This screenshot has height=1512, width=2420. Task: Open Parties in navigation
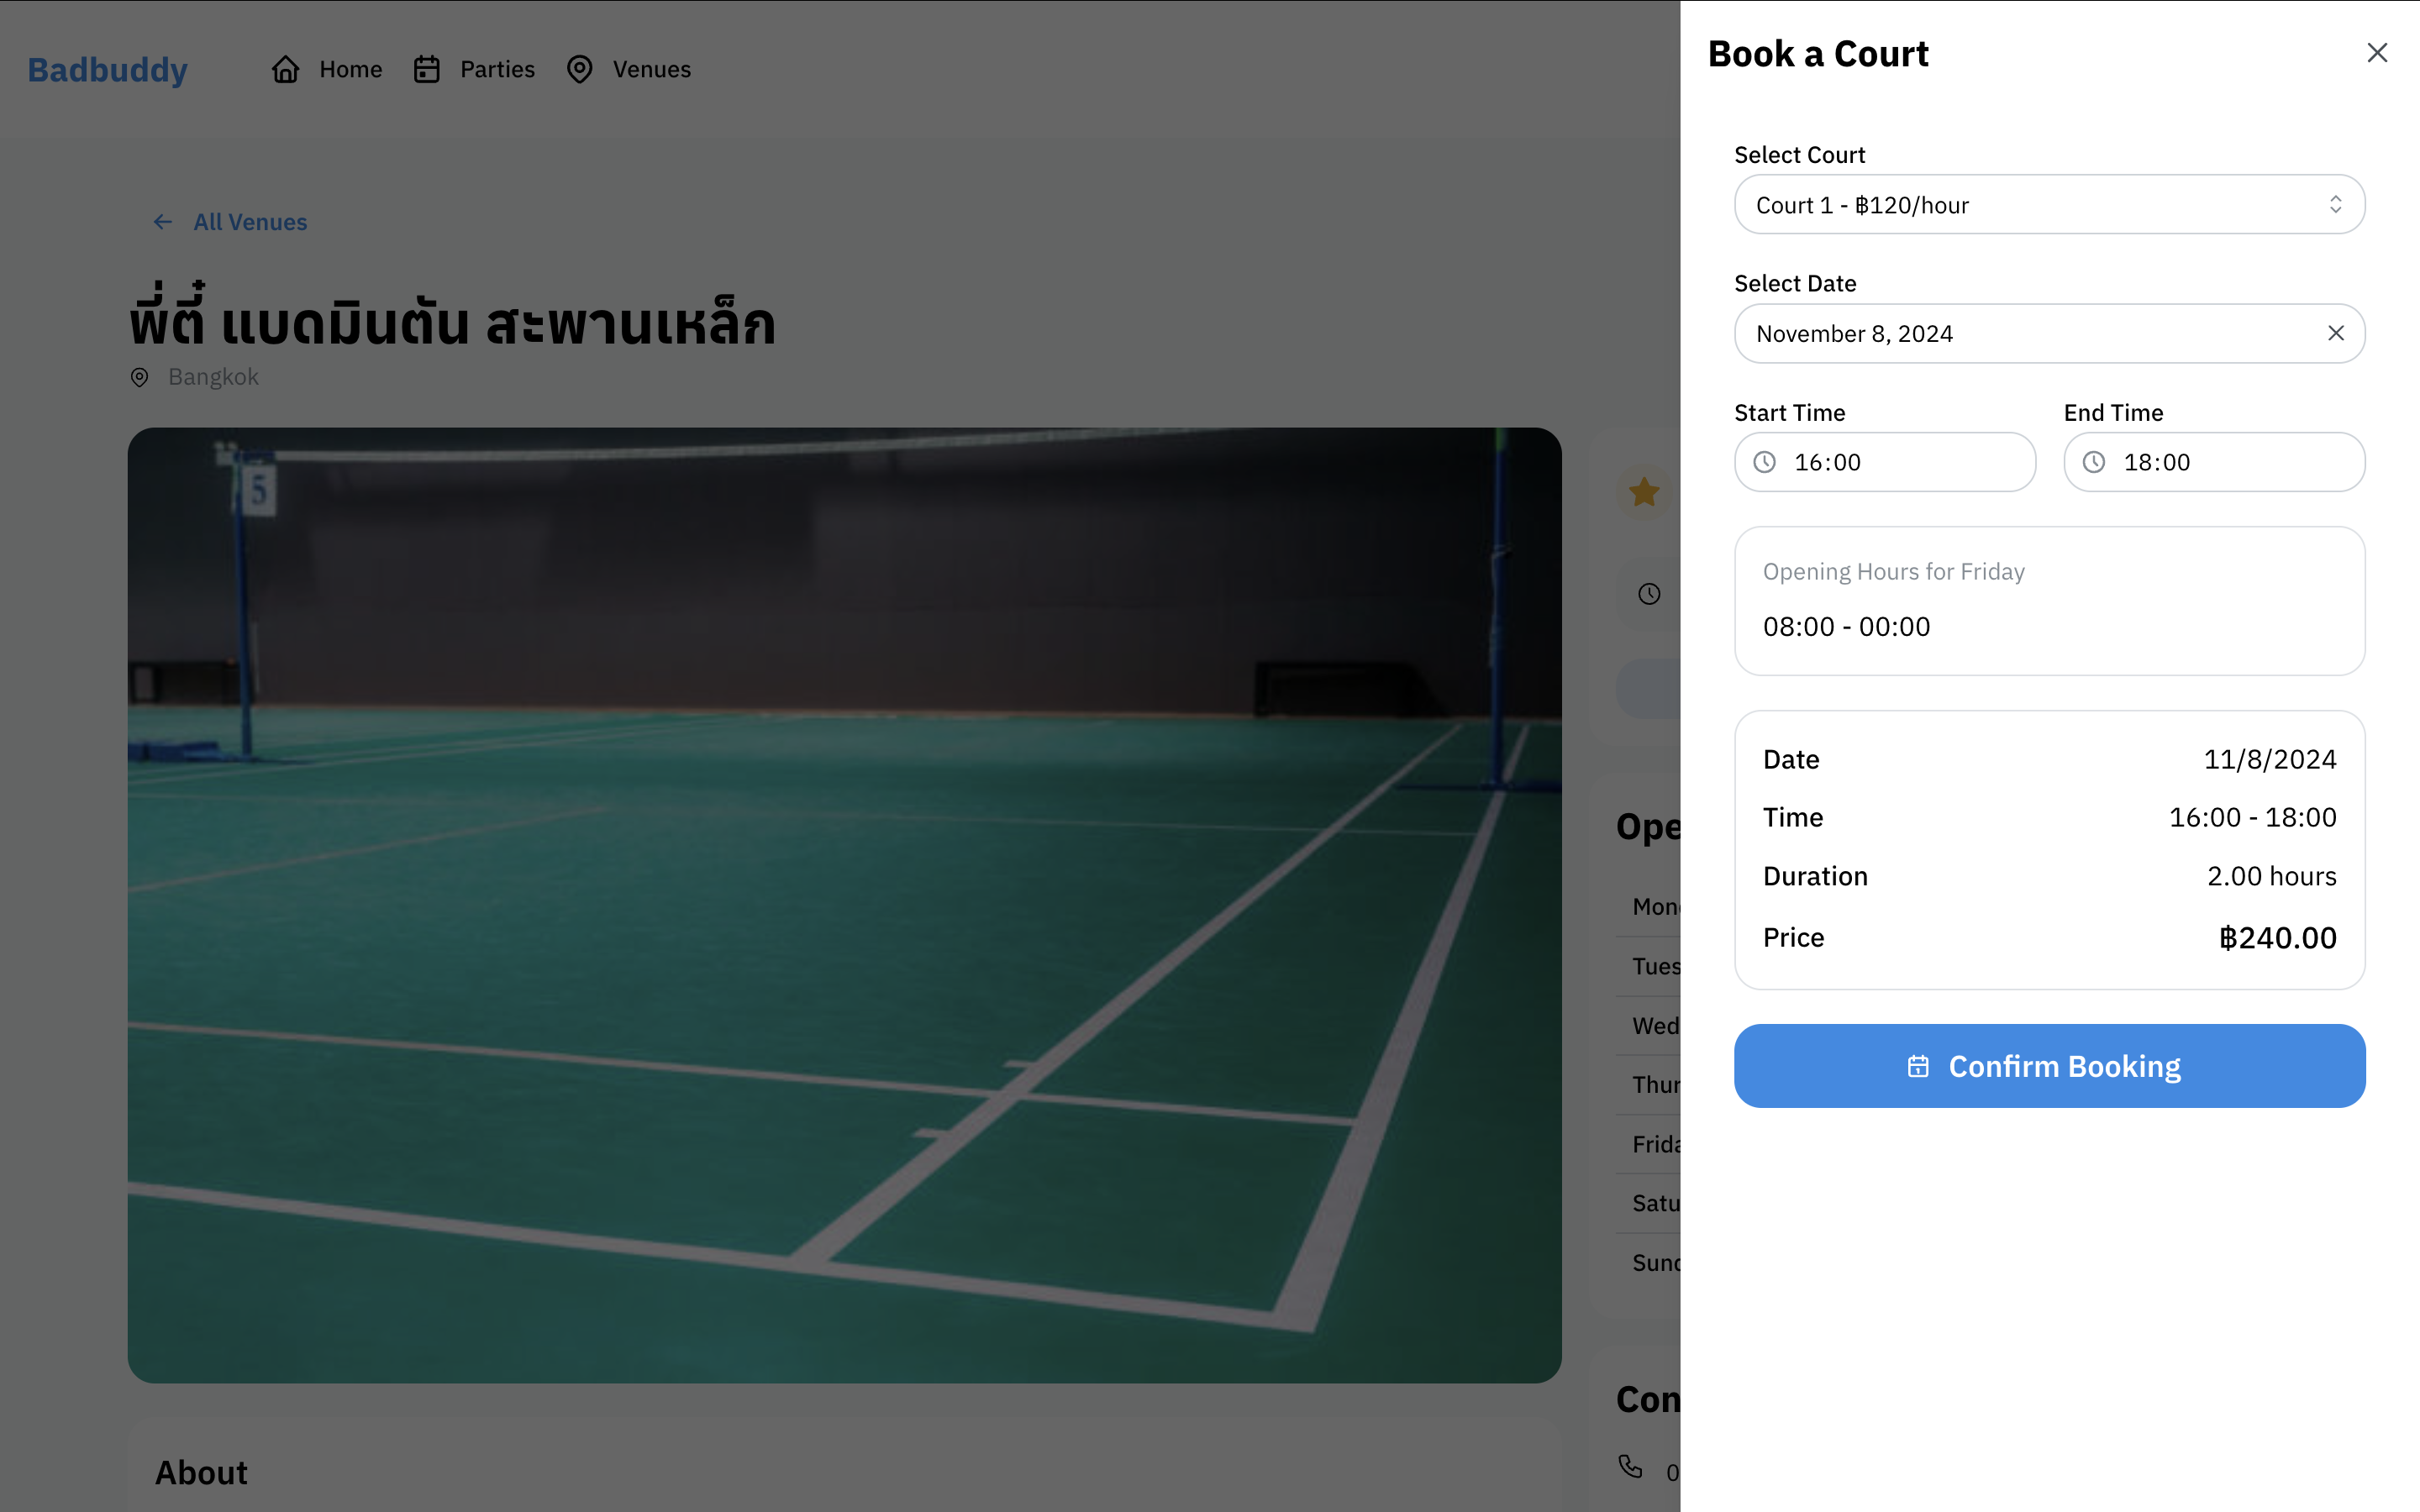point(474,69)
